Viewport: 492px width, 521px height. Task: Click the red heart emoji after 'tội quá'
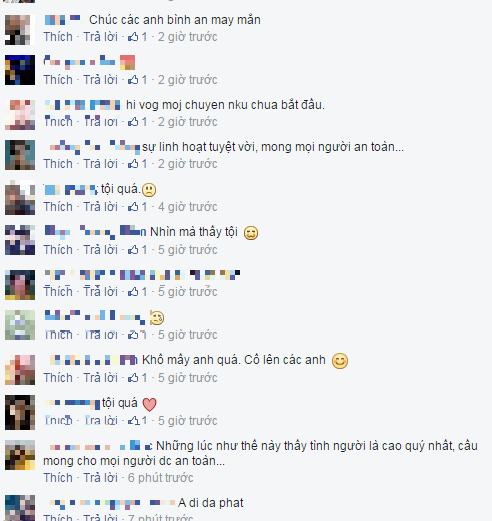coord(149,404)
